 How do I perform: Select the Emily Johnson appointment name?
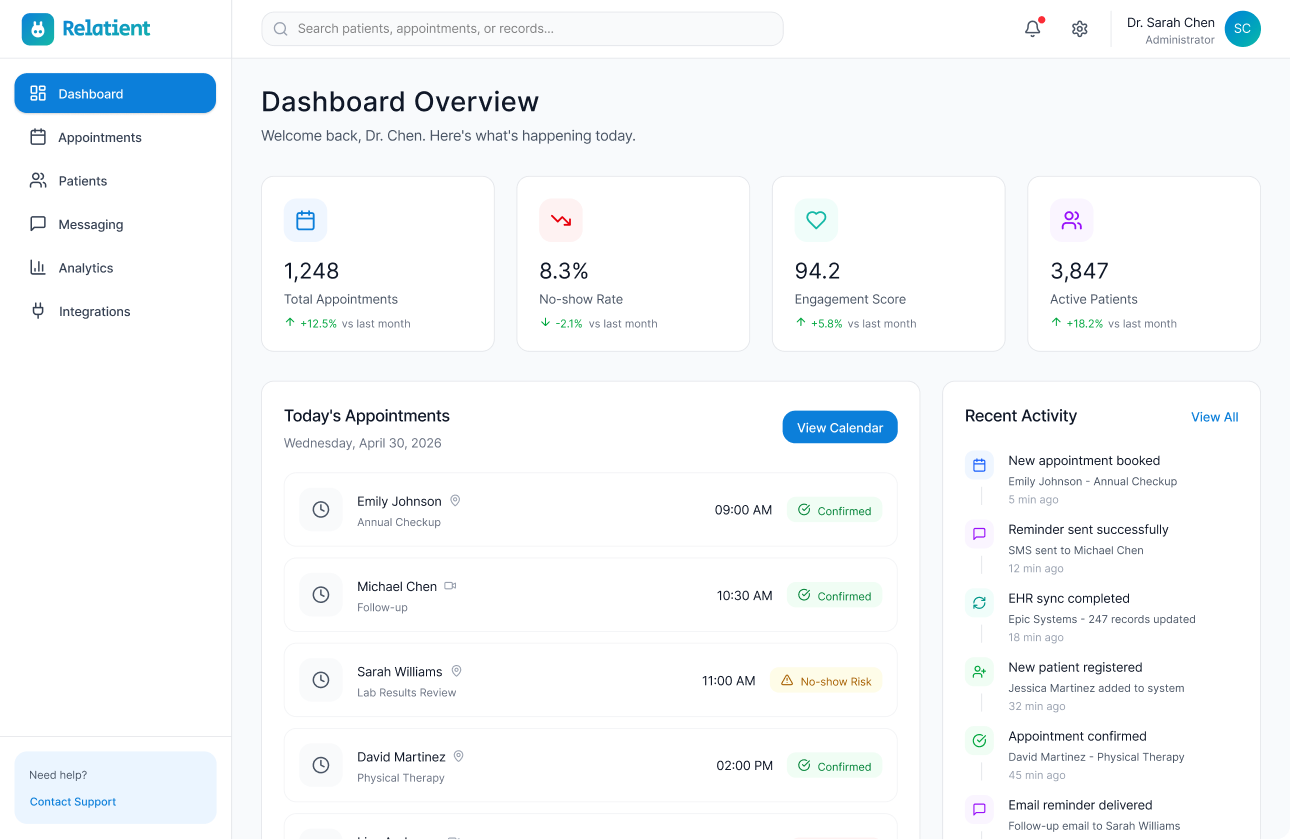click(x=399, y=501)
